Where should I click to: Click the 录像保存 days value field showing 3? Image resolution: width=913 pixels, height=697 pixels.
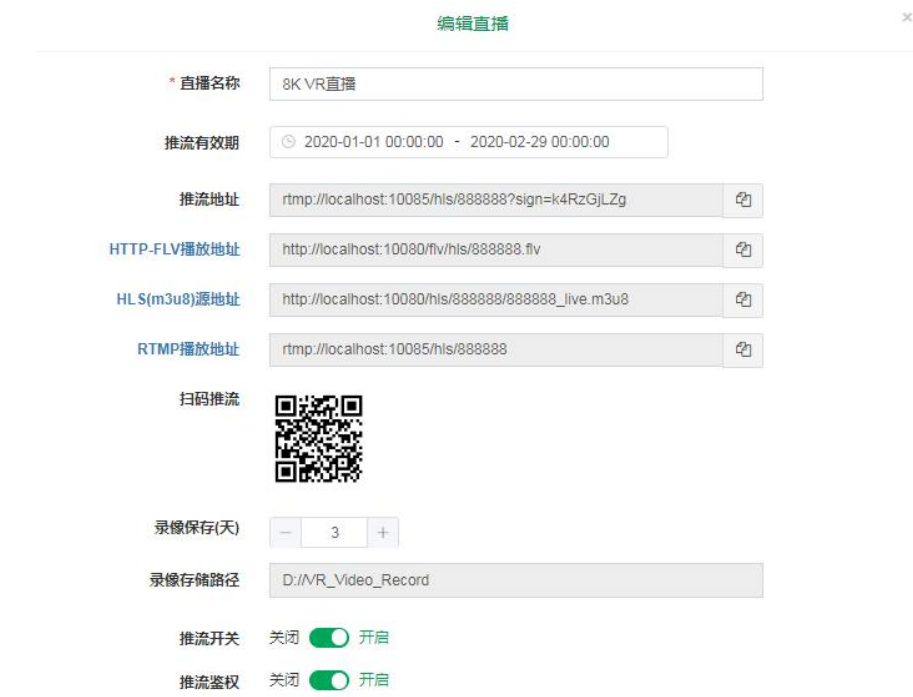pyautogui.click(x=334, y=532)
